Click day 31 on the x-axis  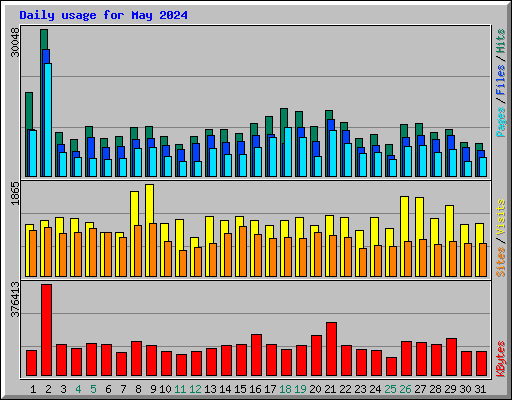tap(480, 389)
